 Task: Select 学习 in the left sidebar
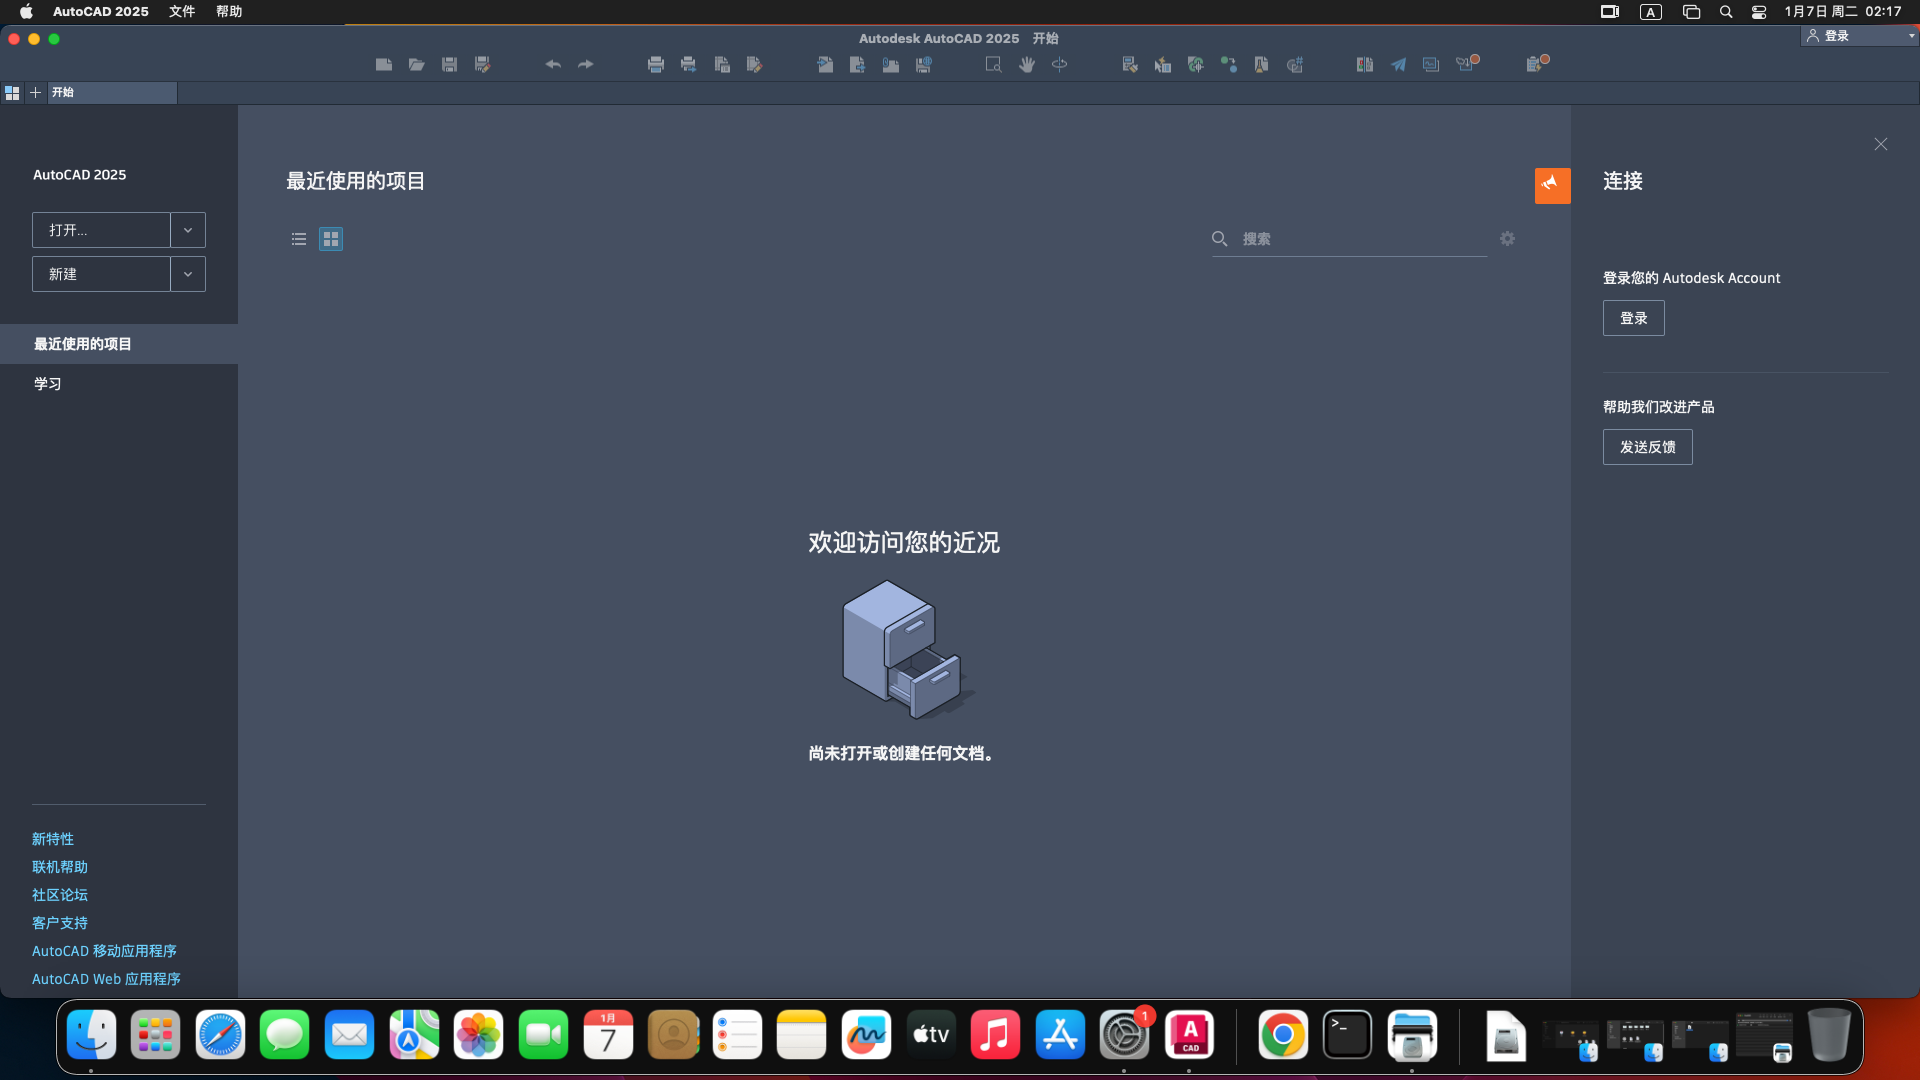tap(48, 384)
